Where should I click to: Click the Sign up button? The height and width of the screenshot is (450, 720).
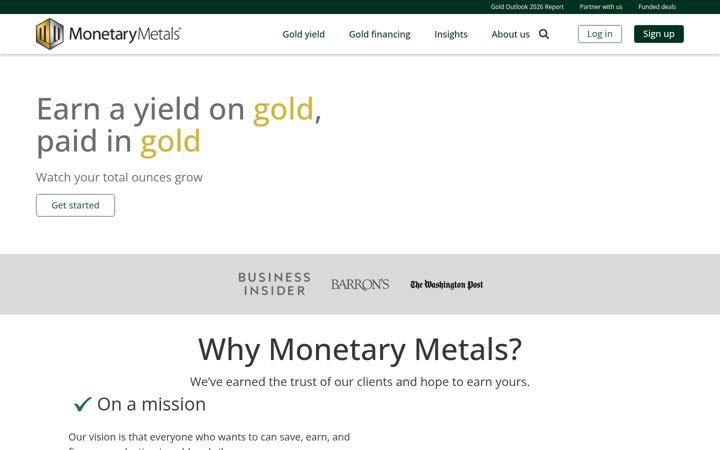click(658, 34)
